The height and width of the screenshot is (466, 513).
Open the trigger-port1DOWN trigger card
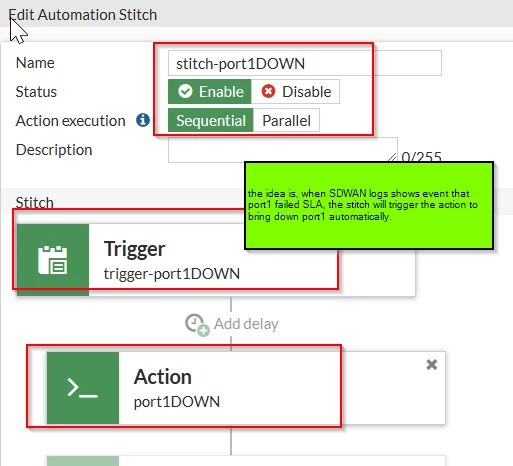[x=216, y=260]
